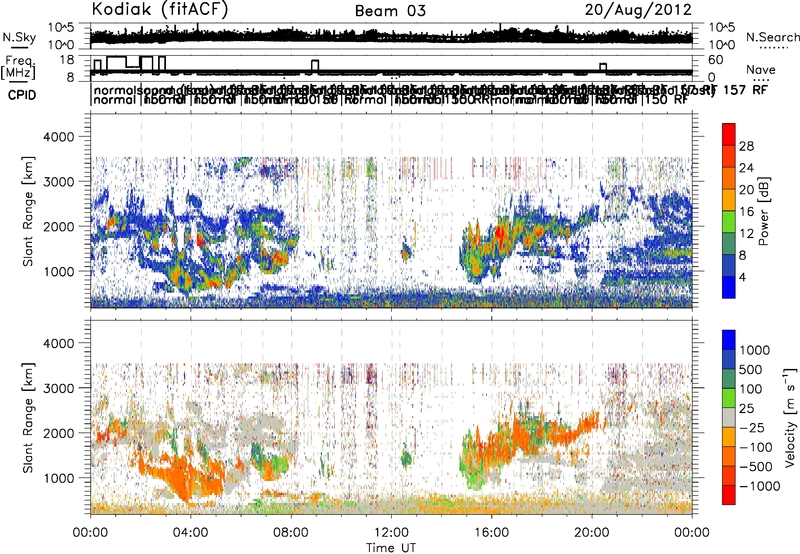
Task: Click the "Power [dB]" colorbar title
Action: click(x=763, y=211)
